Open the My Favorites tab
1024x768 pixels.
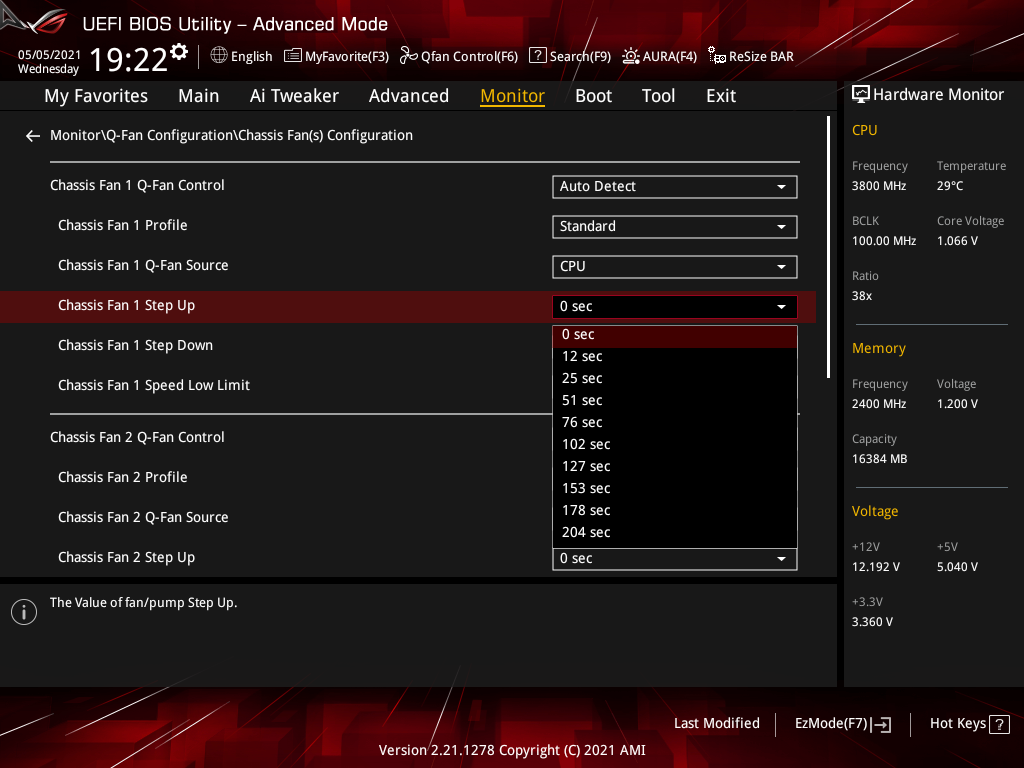click(x=96, y=96)
